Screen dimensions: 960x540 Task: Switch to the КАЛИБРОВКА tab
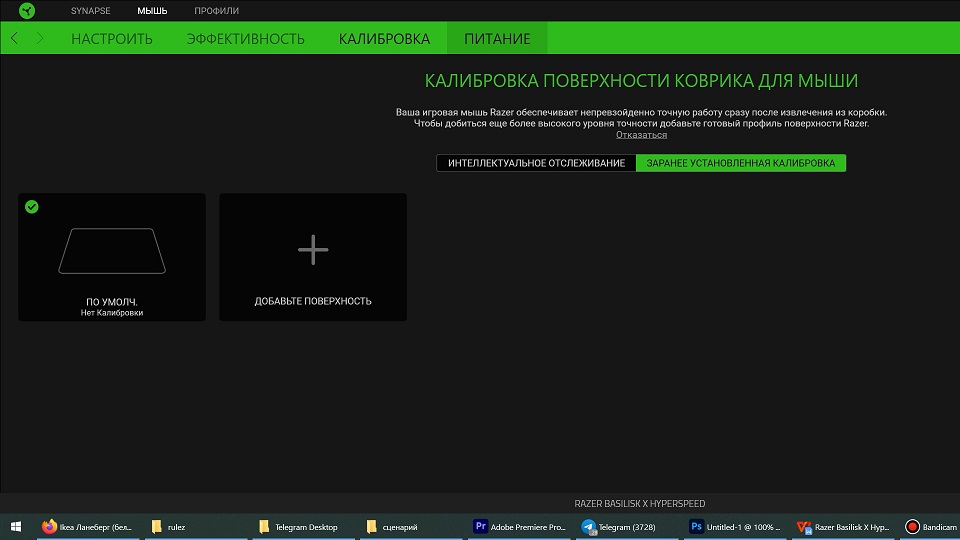point(384,39)
